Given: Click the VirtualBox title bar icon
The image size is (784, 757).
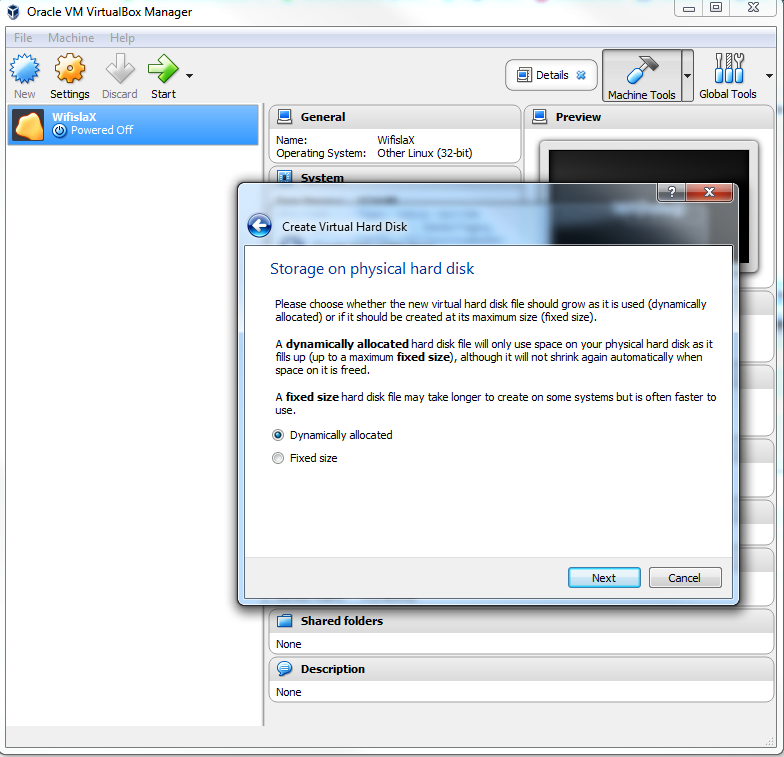Looking at the screenshot, I should pos(14,12).
